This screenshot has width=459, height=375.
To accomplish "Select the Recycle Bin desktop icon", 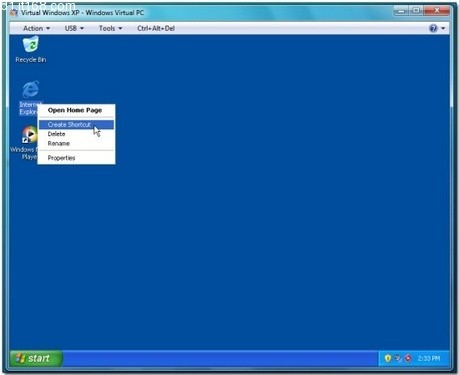I will tap(31, 49).
